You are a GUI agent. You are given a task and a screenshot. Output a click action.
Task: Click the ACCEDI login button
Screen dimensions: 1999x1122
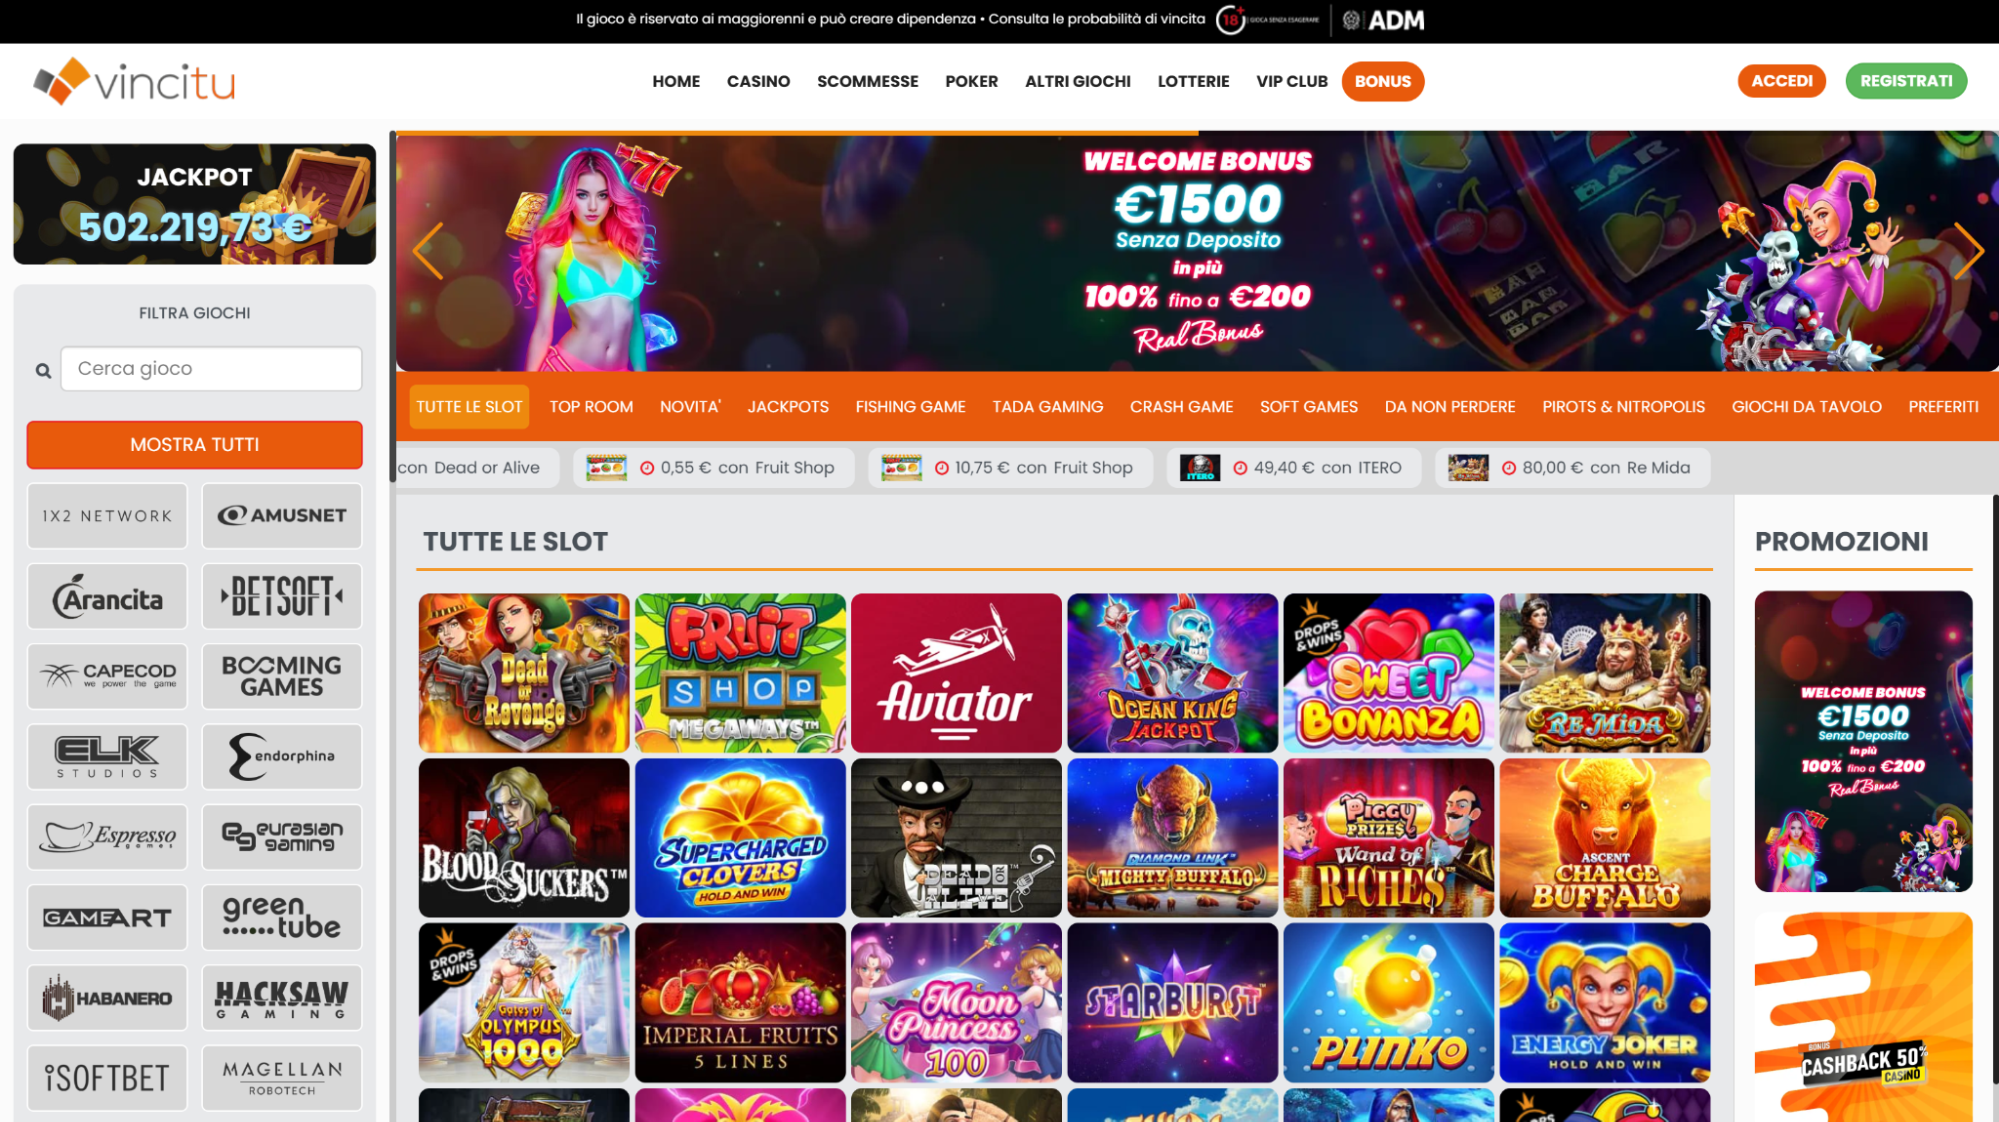pyautogui.click(x=1781, y=81)
